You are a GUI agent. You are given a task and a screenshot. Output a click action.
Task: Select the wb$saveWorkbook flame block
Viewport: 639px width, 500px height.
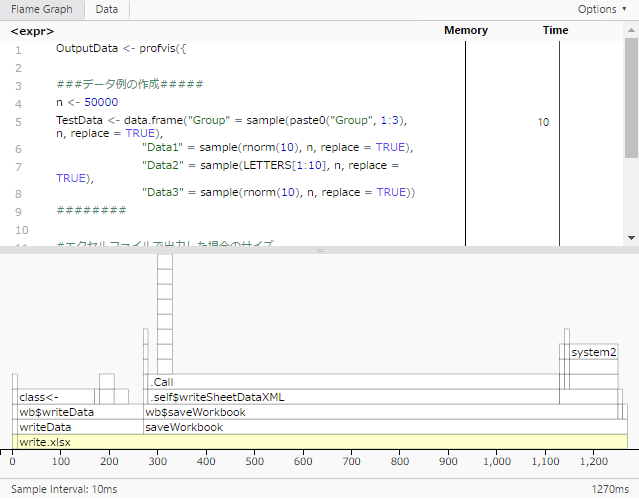381,412
